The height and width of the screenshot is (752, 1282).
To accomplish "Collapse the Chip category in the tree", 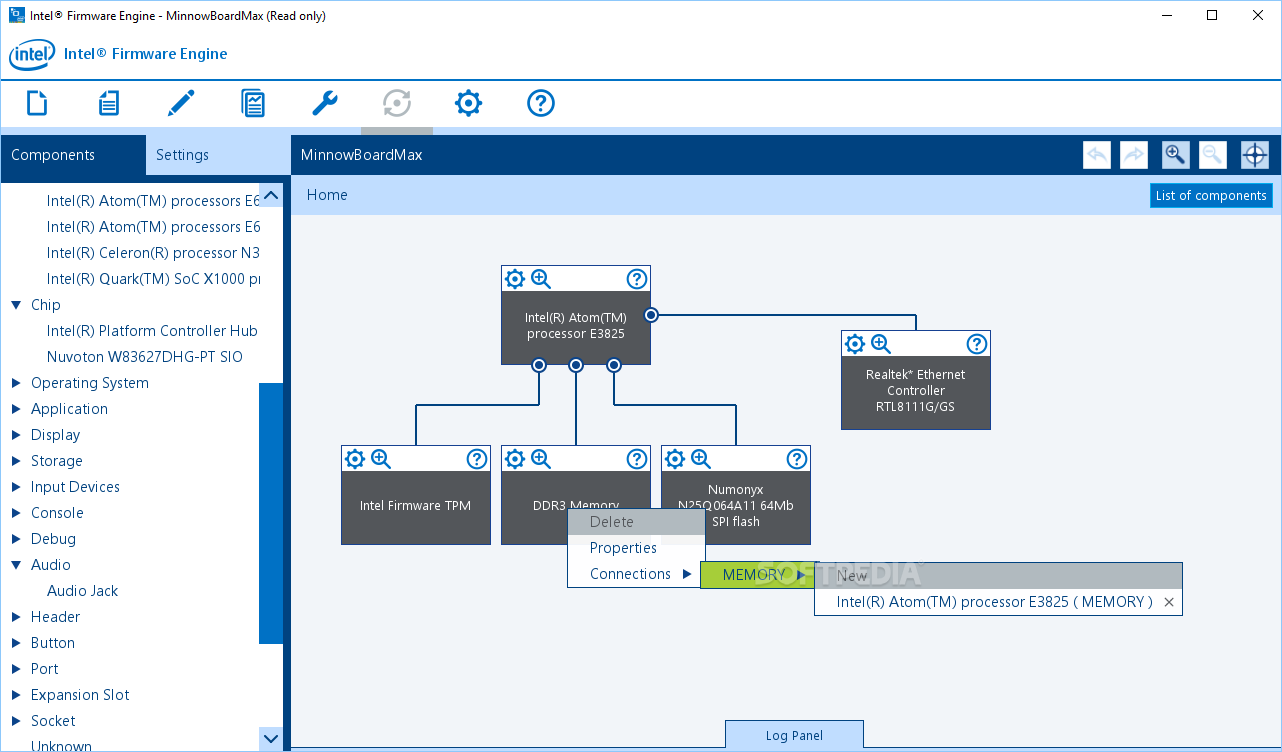I will (16, 305).
